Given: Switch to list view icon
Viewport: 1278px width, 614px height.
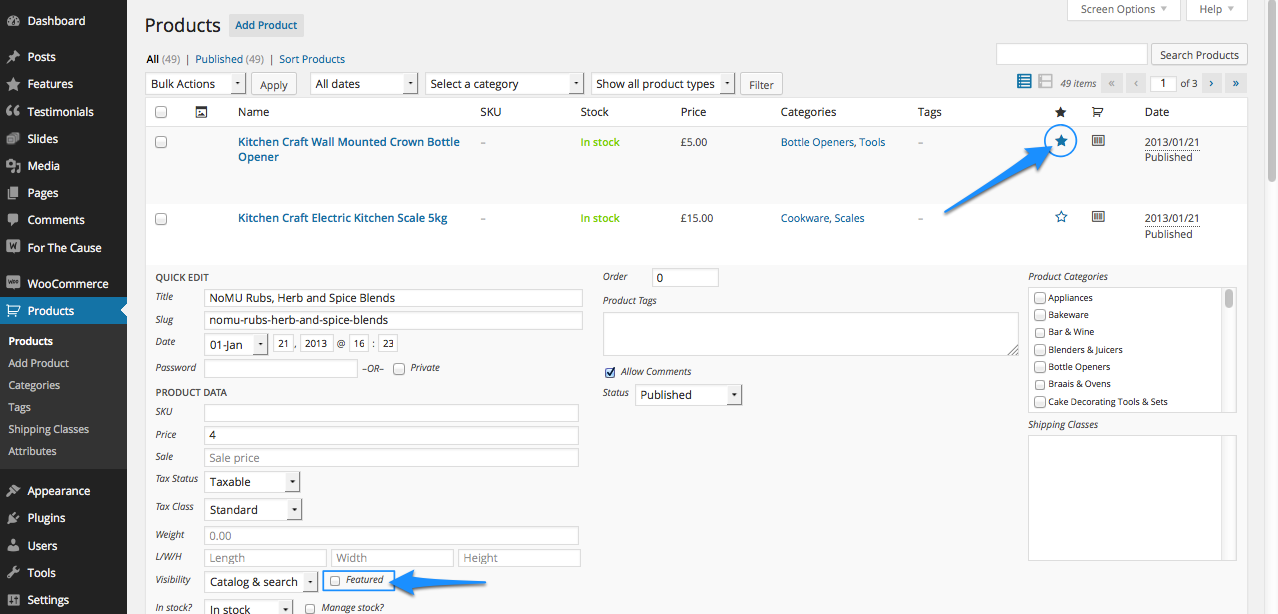Looking at the screenshot, I should pos(1024,82).
